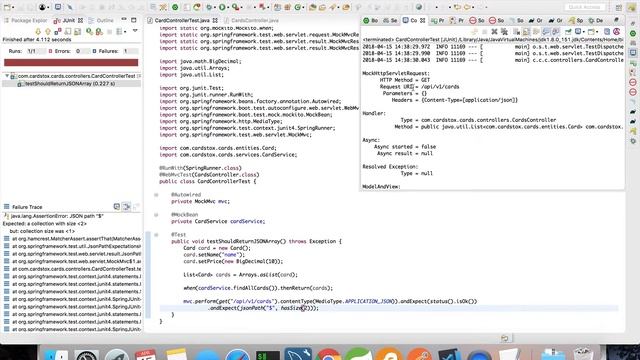640x360 pixels.
Task: Click New Java class green toolbar icon
Action: click(298, 7)
